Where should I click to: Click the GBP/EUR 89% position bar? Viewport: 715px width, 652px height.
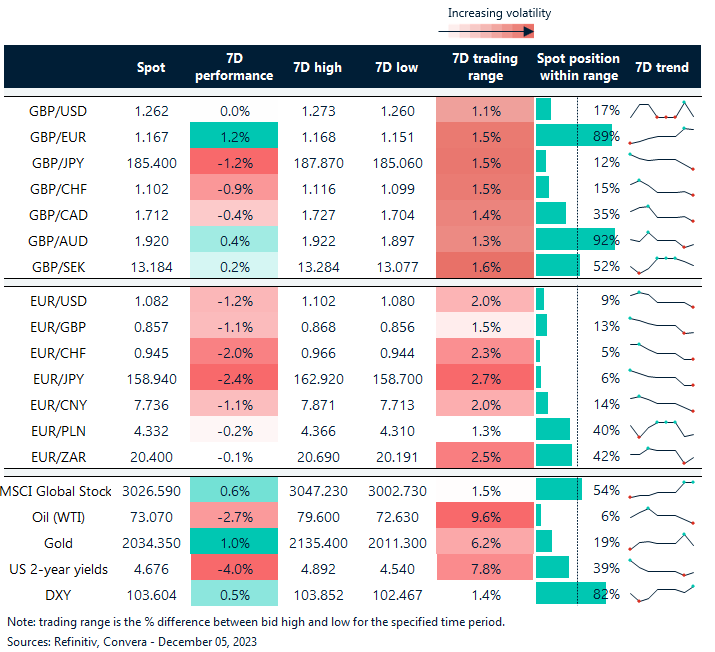click(572, 136)
